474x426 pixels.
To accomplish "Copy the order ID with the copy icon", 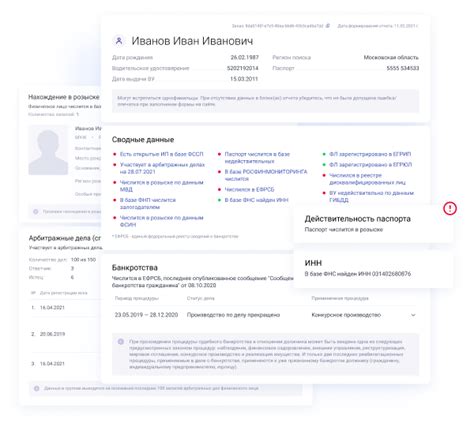I will click(x=328, y=26).
